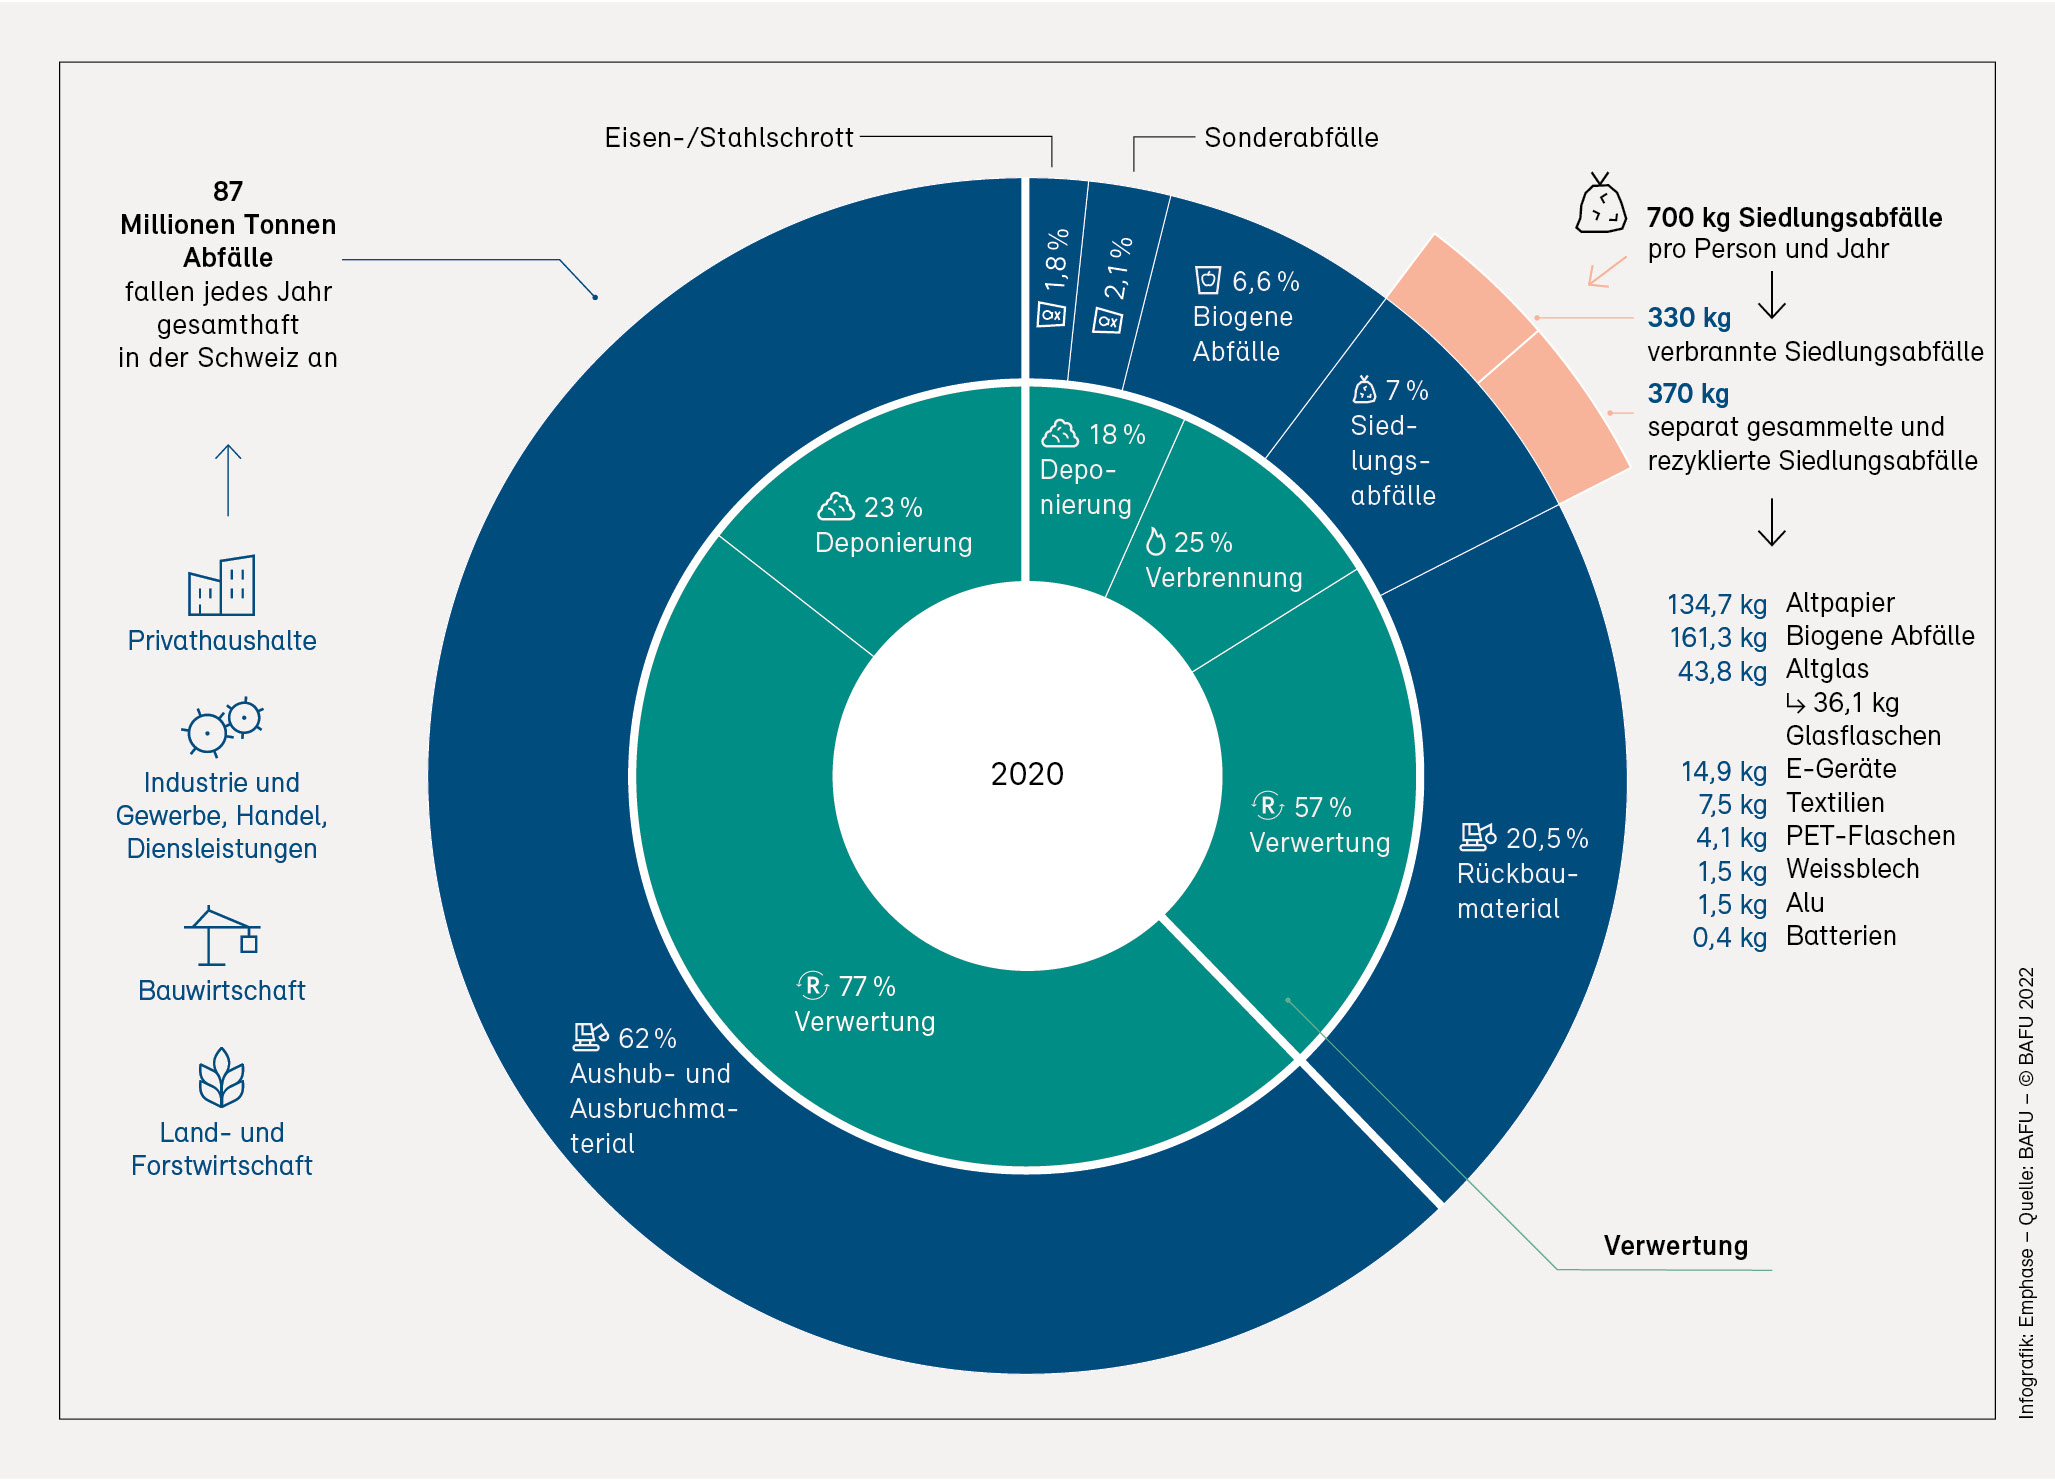Click the plant icon above Land- und Forstwirtschaft
The image size is (2055, 1481).
pos(221,1078)
